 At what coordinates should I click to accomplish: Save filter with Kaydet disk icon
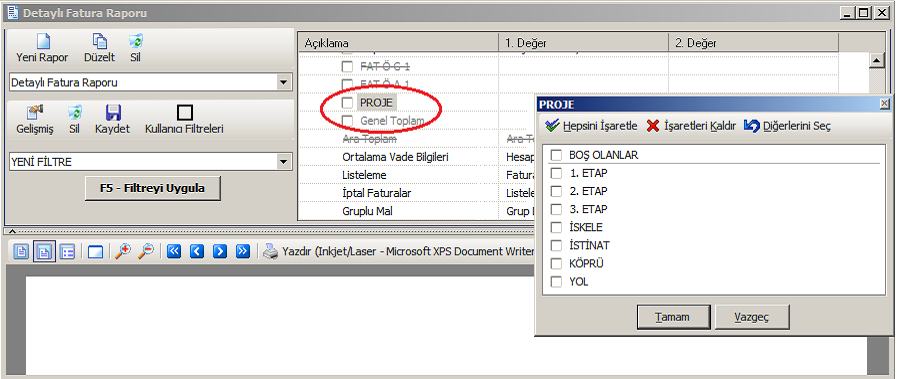point(112,112)
